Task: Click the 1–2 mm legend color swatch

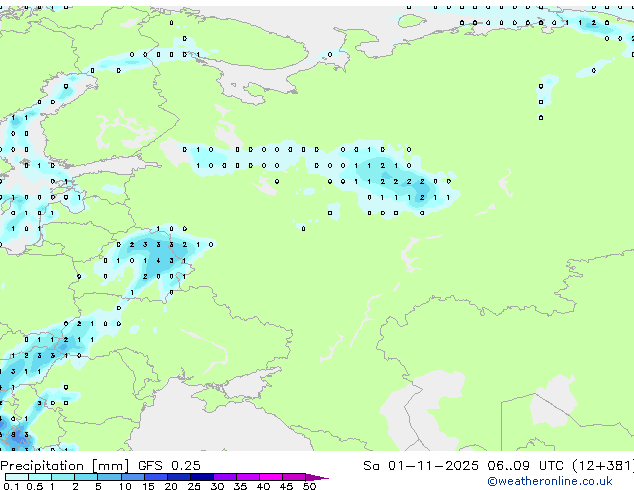Action: 63,477
